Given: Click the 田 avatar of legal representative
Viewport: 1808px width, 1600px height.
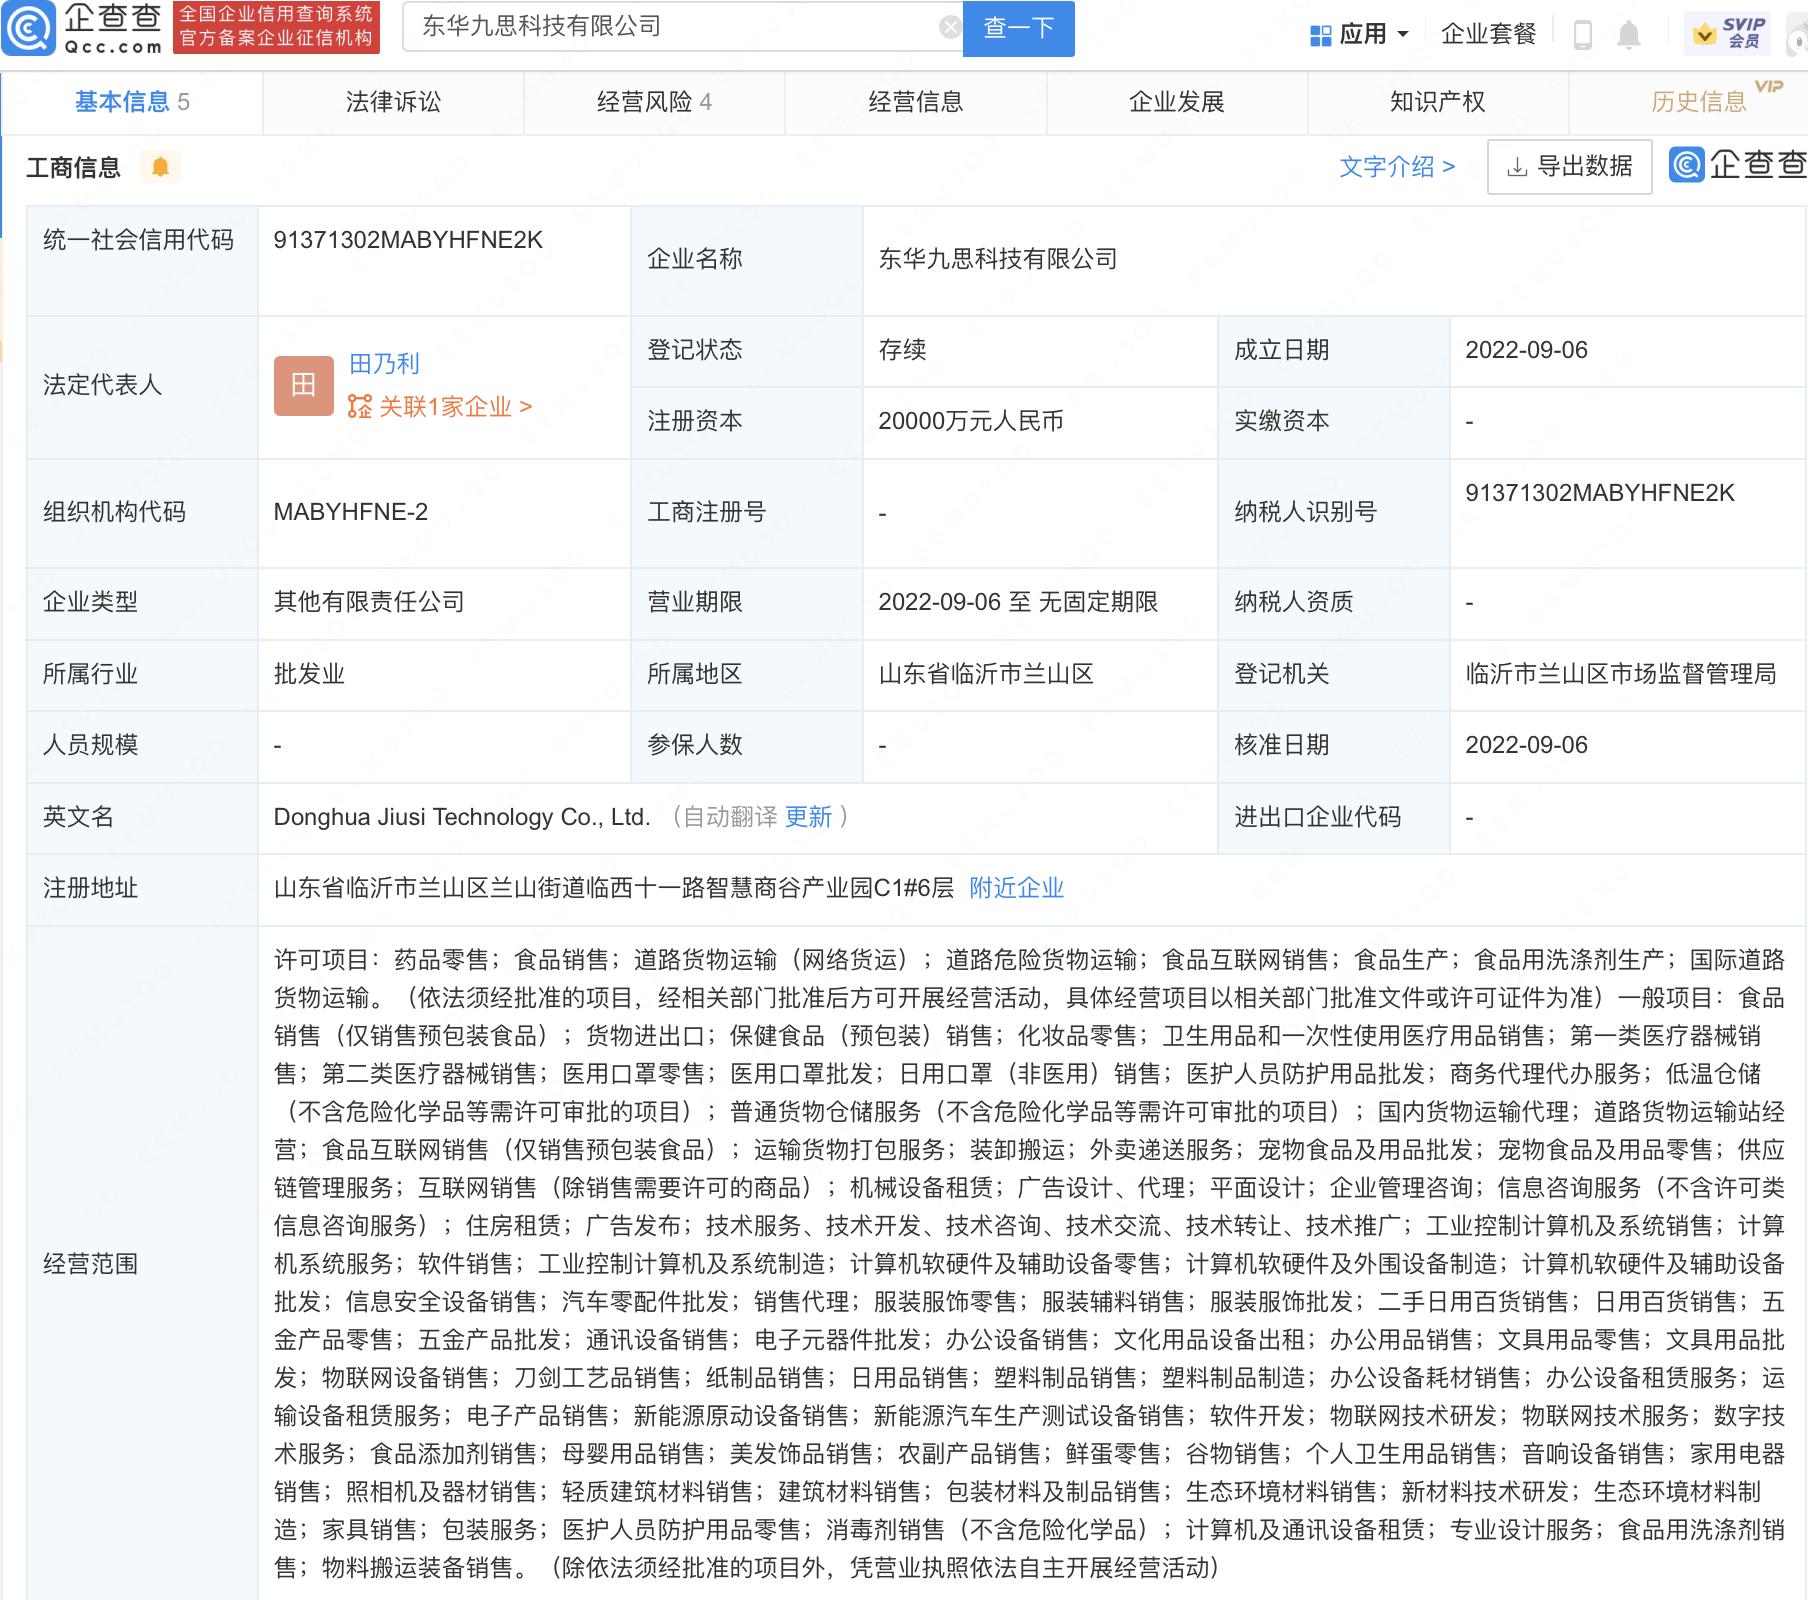Looking at the screenshot, I should [x=304, y=385].
